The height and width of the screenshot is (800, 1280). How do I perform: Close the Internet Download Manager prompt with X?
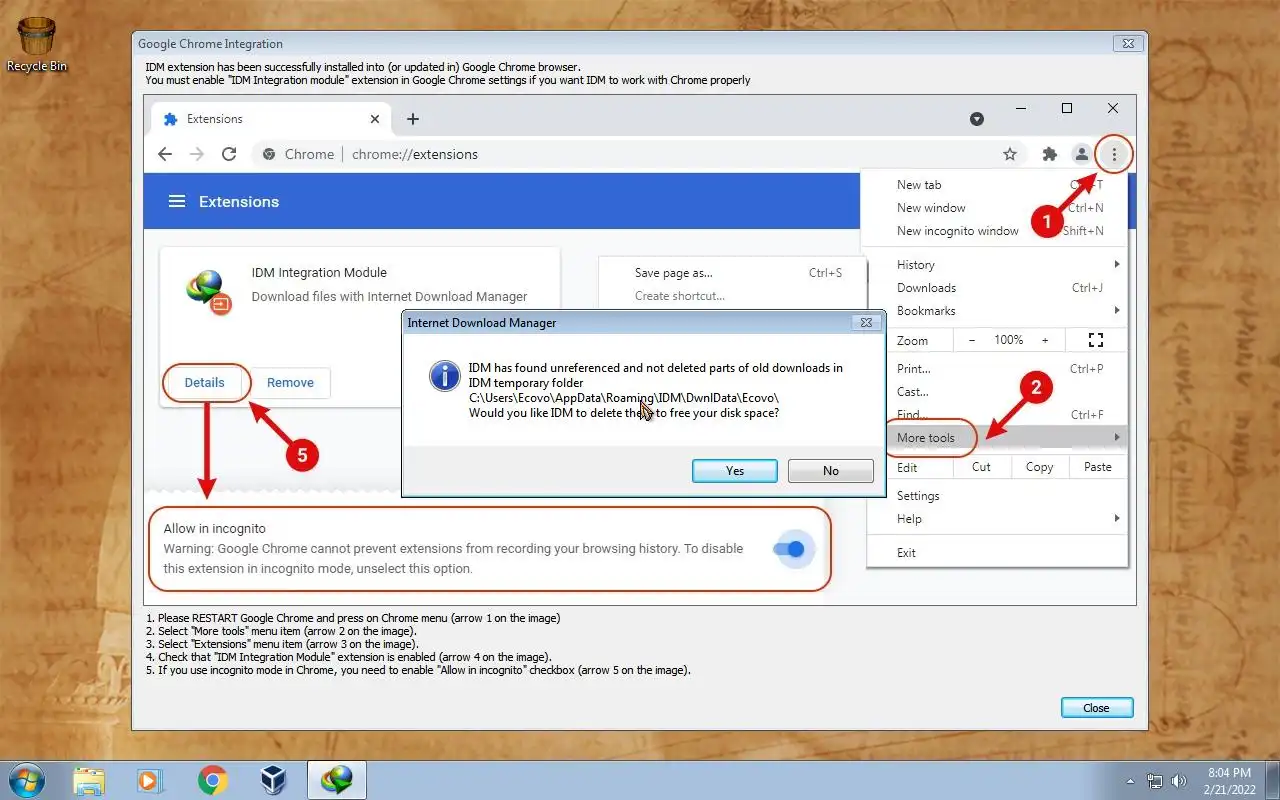[x=866, y=323]
